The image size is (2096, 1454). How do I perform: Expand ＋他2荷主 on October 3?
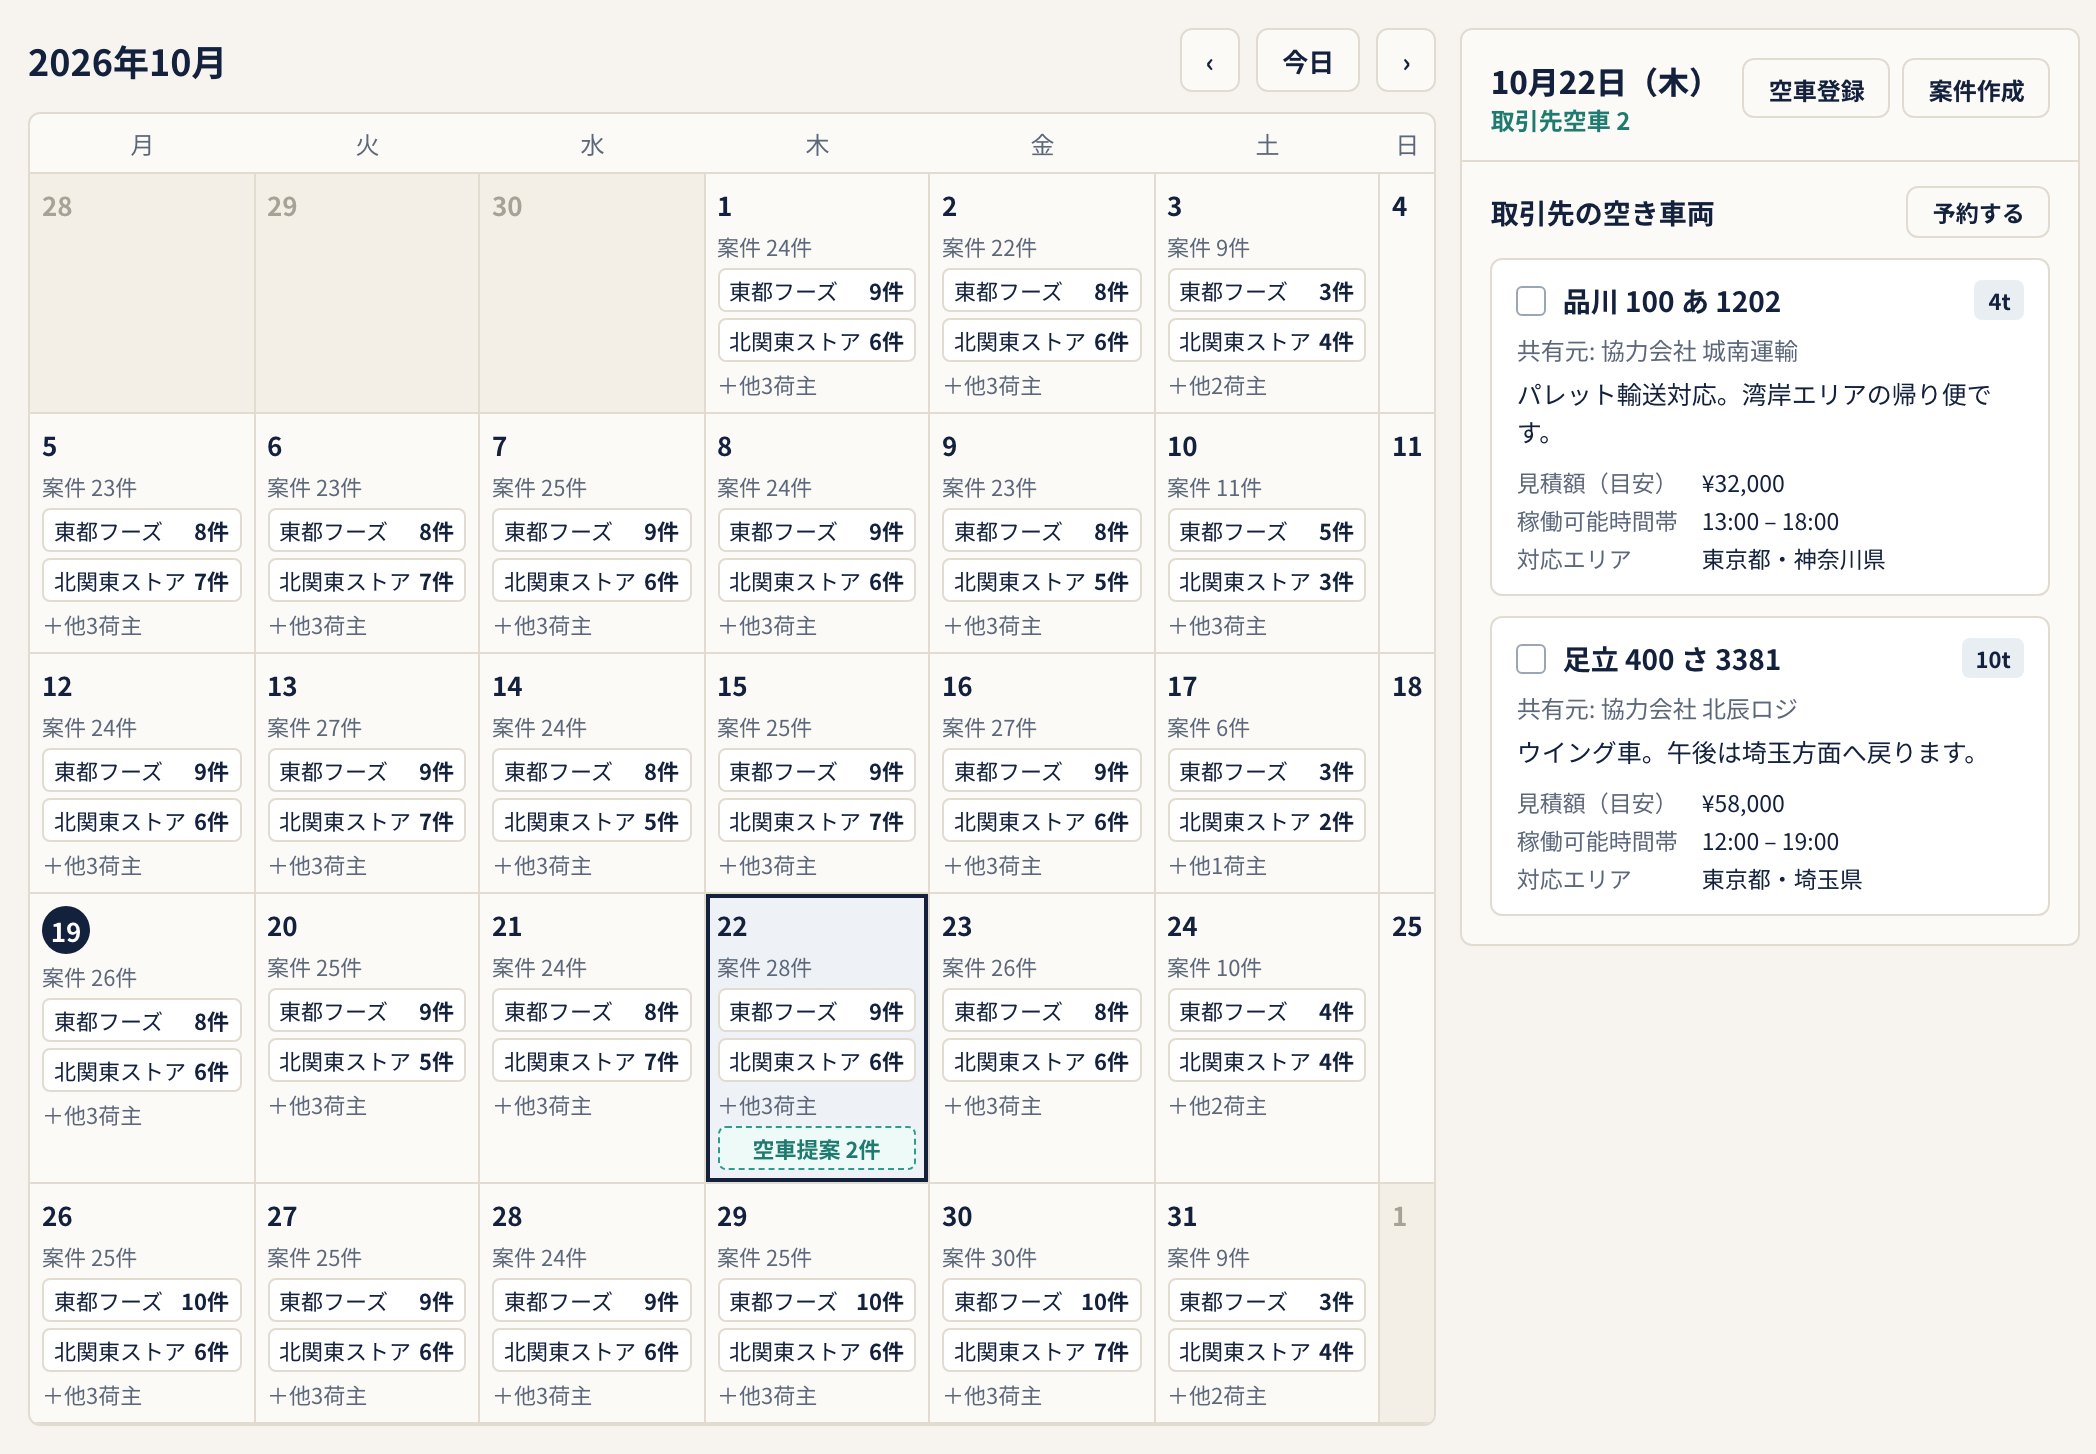[x=1217, y=386]
